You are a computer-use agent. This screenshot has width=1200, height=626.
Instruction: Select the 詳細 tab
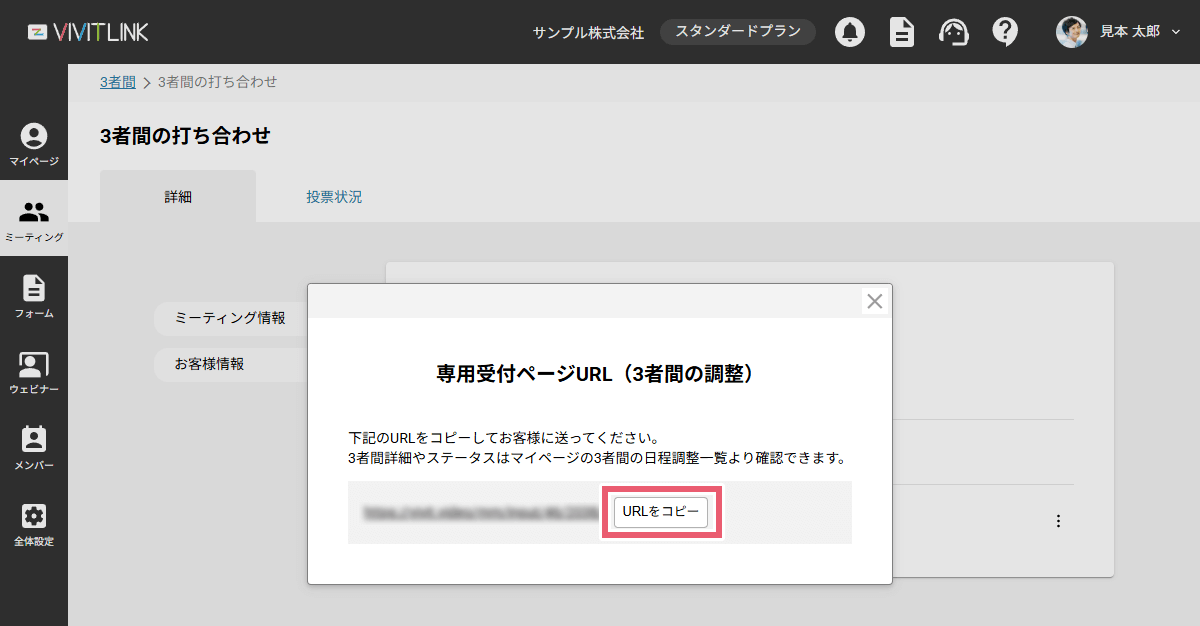click(x=178, y=197)
